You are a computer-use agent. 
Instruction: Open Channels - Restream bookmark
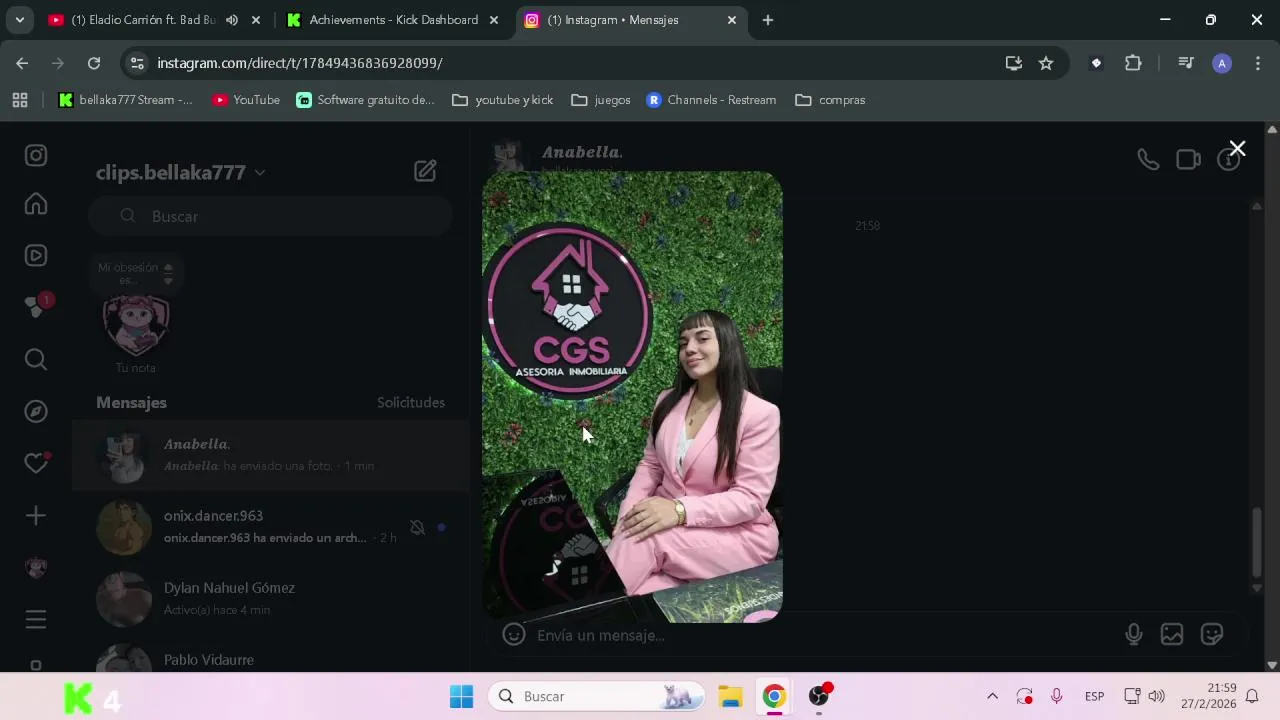[711, 100]
